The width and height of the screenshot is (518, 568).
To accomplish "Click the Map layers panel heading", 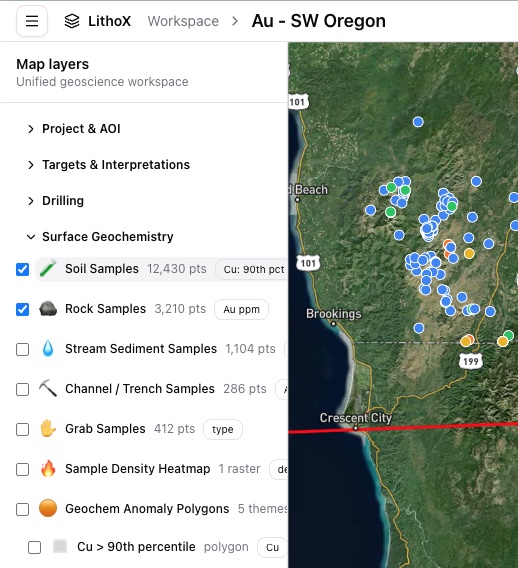I will 53,64.
